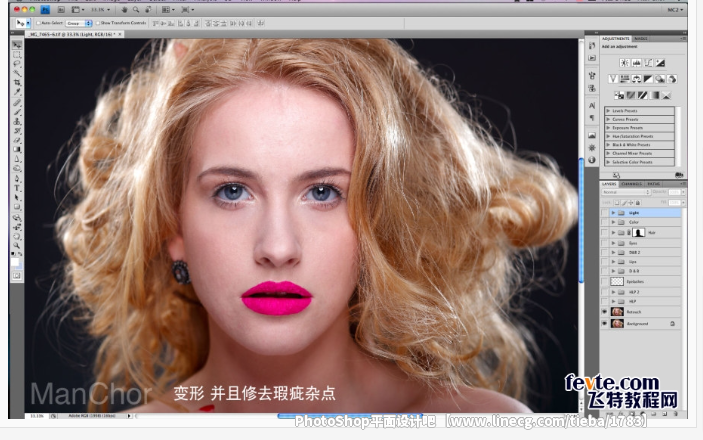This screenshot has height=440, width=703.
Task: Add a Channel Mixer adjustment
Action: [672, 79]
